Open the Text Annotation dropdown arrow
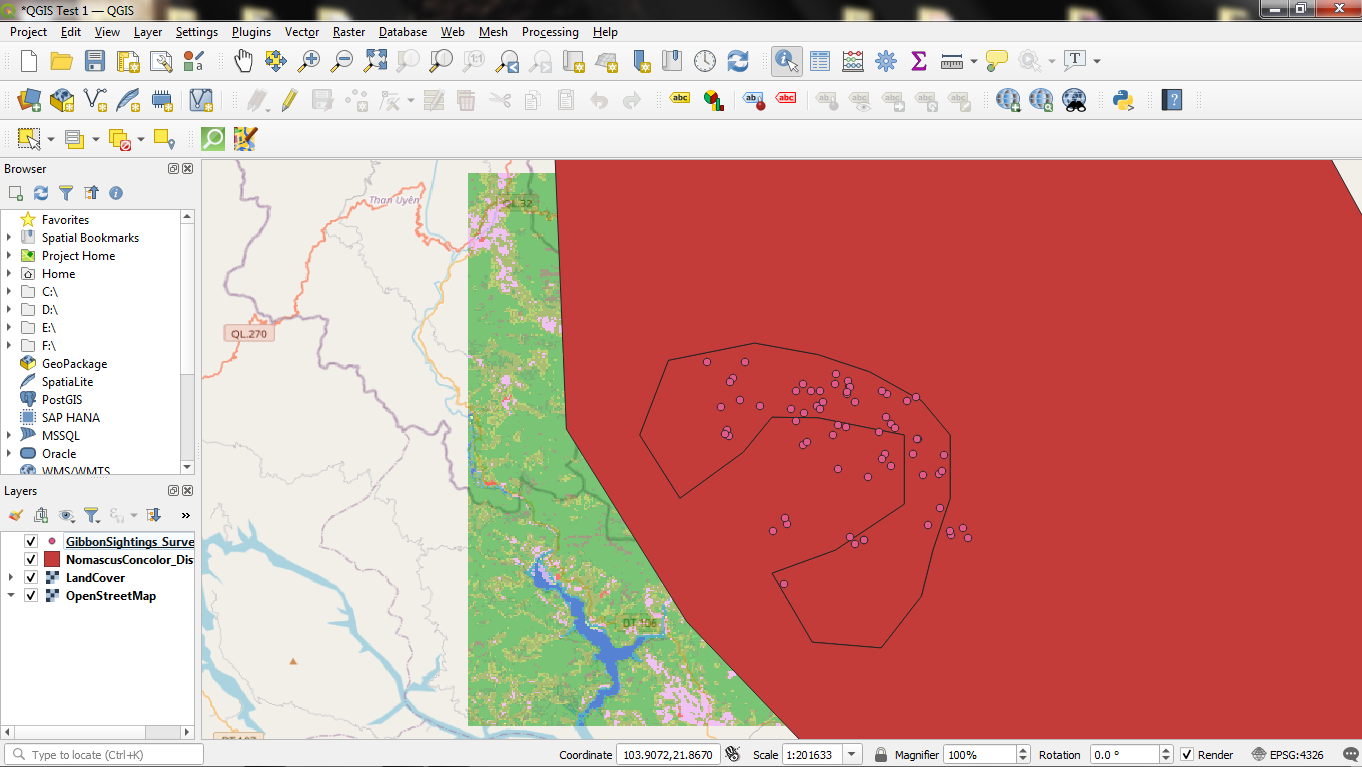Screen dimensions: 1362x767 (1097, 62)
